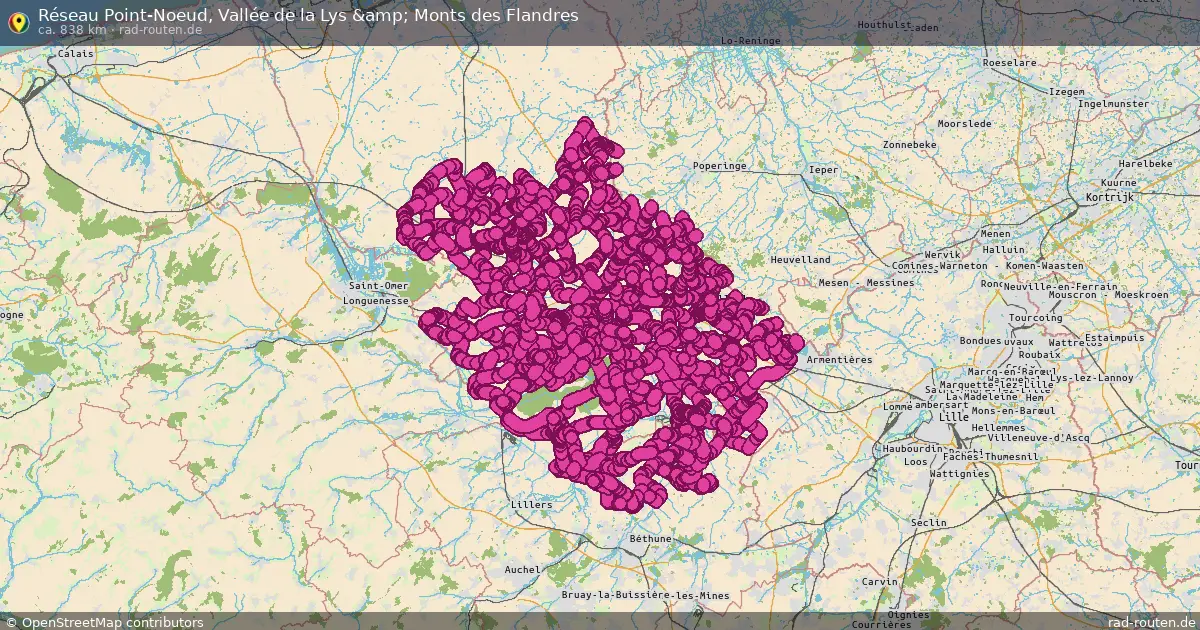
Task: Click the 'Mesen - Messines' map label
Action: 866,283
